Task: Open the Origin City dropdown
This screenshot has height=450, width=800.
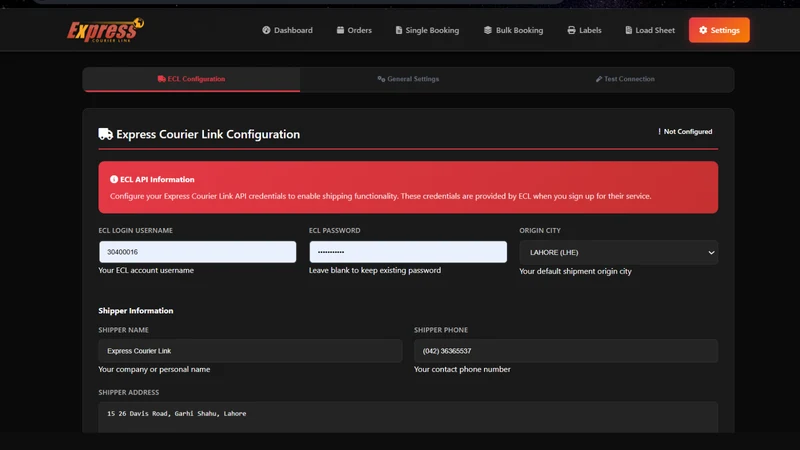Action: 618,253
